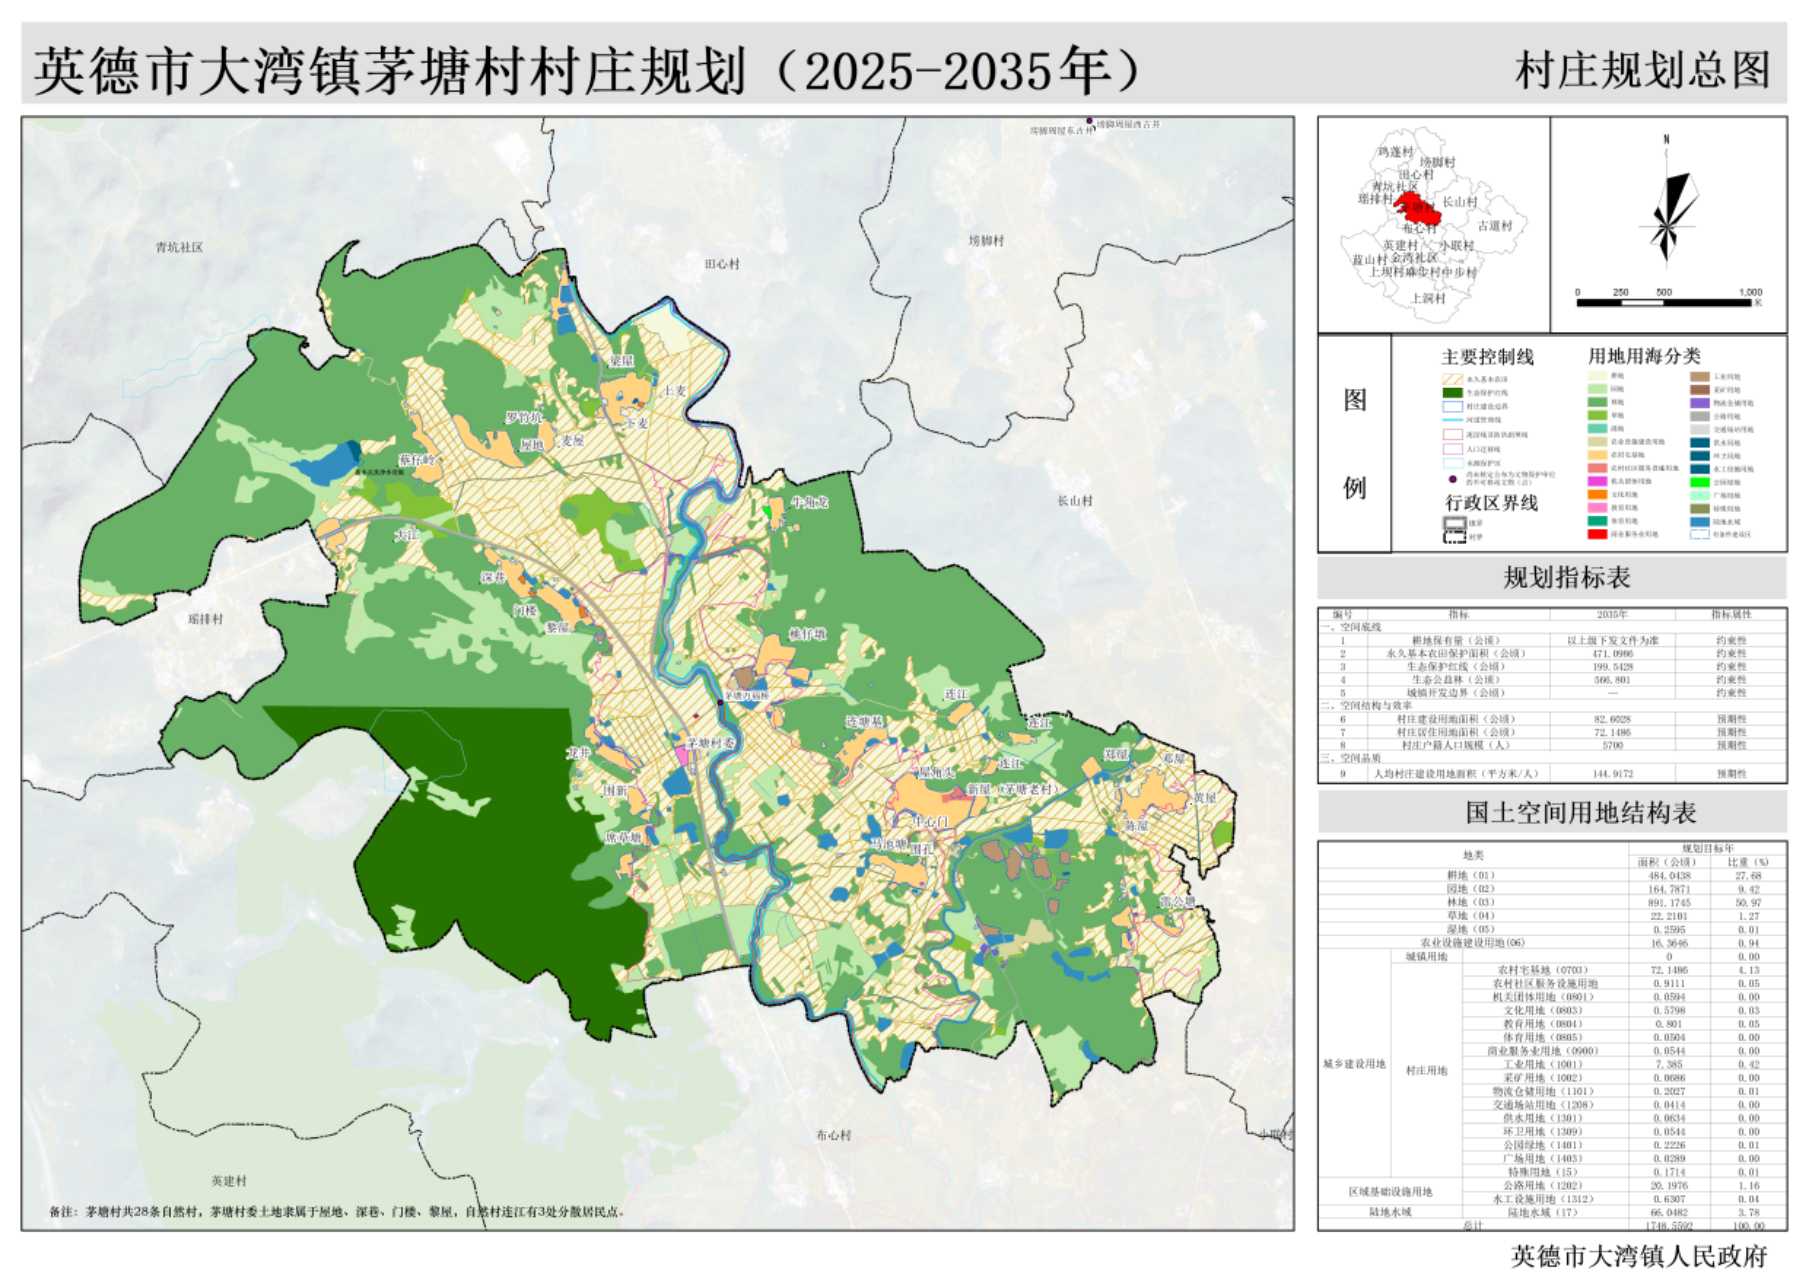Click the 村庄规划总图 title text

1642,71
